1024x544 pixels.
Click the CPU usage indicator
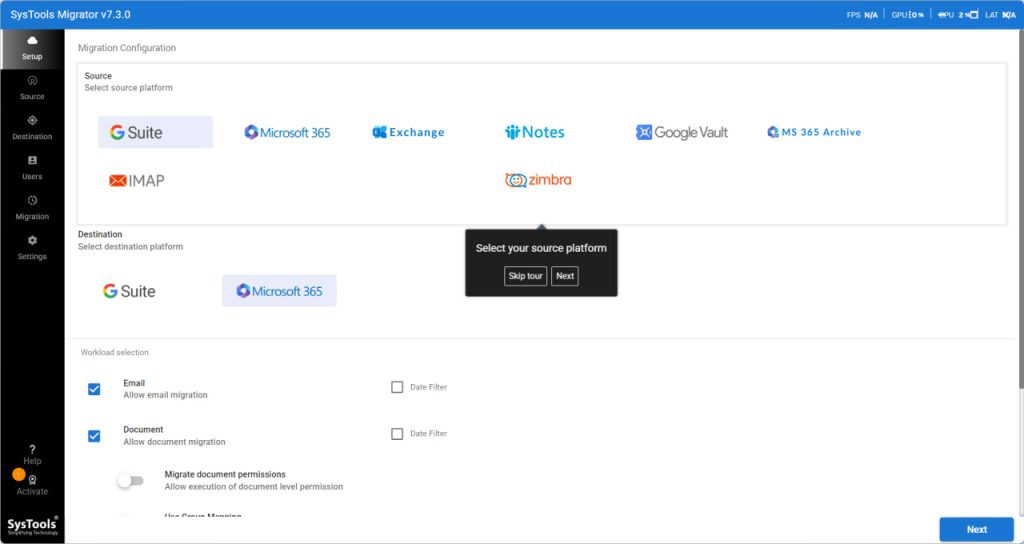point(957,14)
